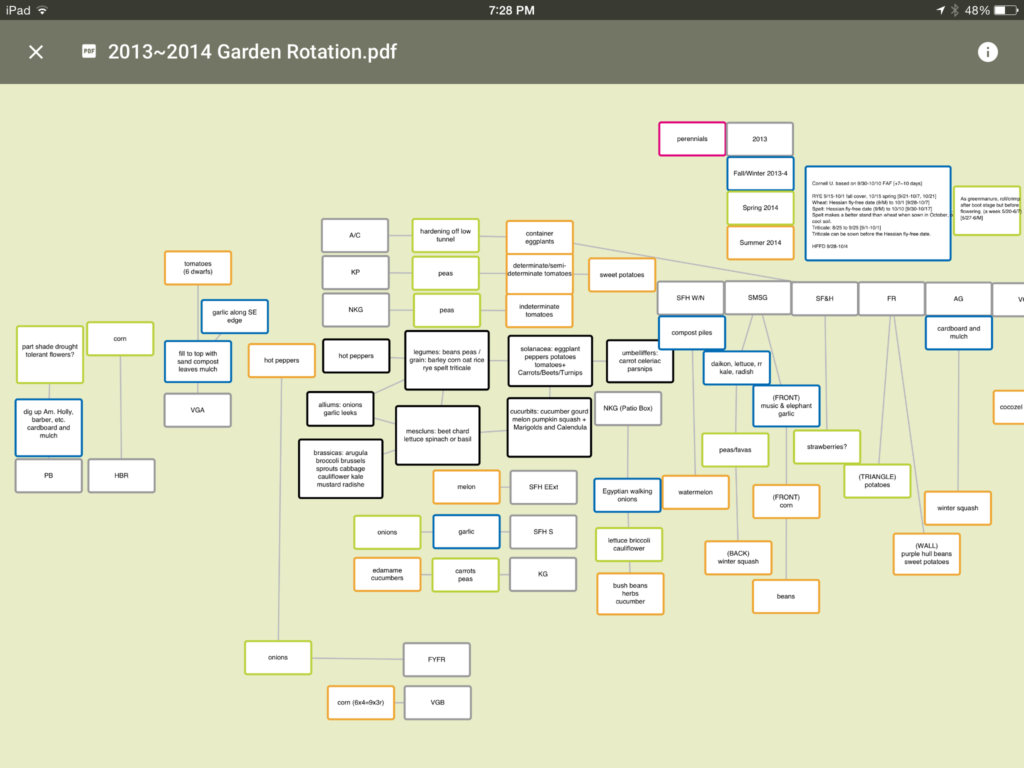Select the Fall/Winter 2013-4 legend box

760,174
